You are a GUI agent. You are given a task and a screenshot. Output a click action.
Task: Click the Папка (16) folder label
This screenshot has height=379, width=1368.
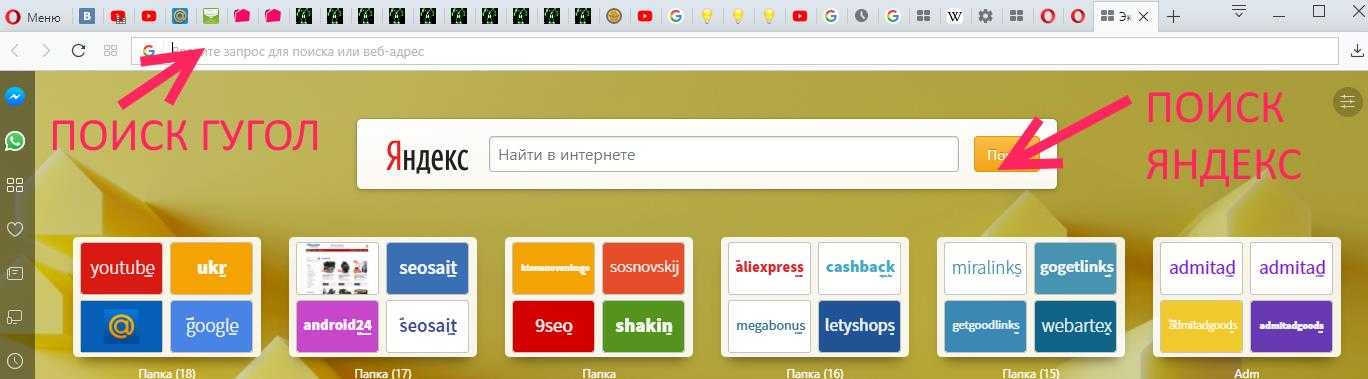[815, 373]
